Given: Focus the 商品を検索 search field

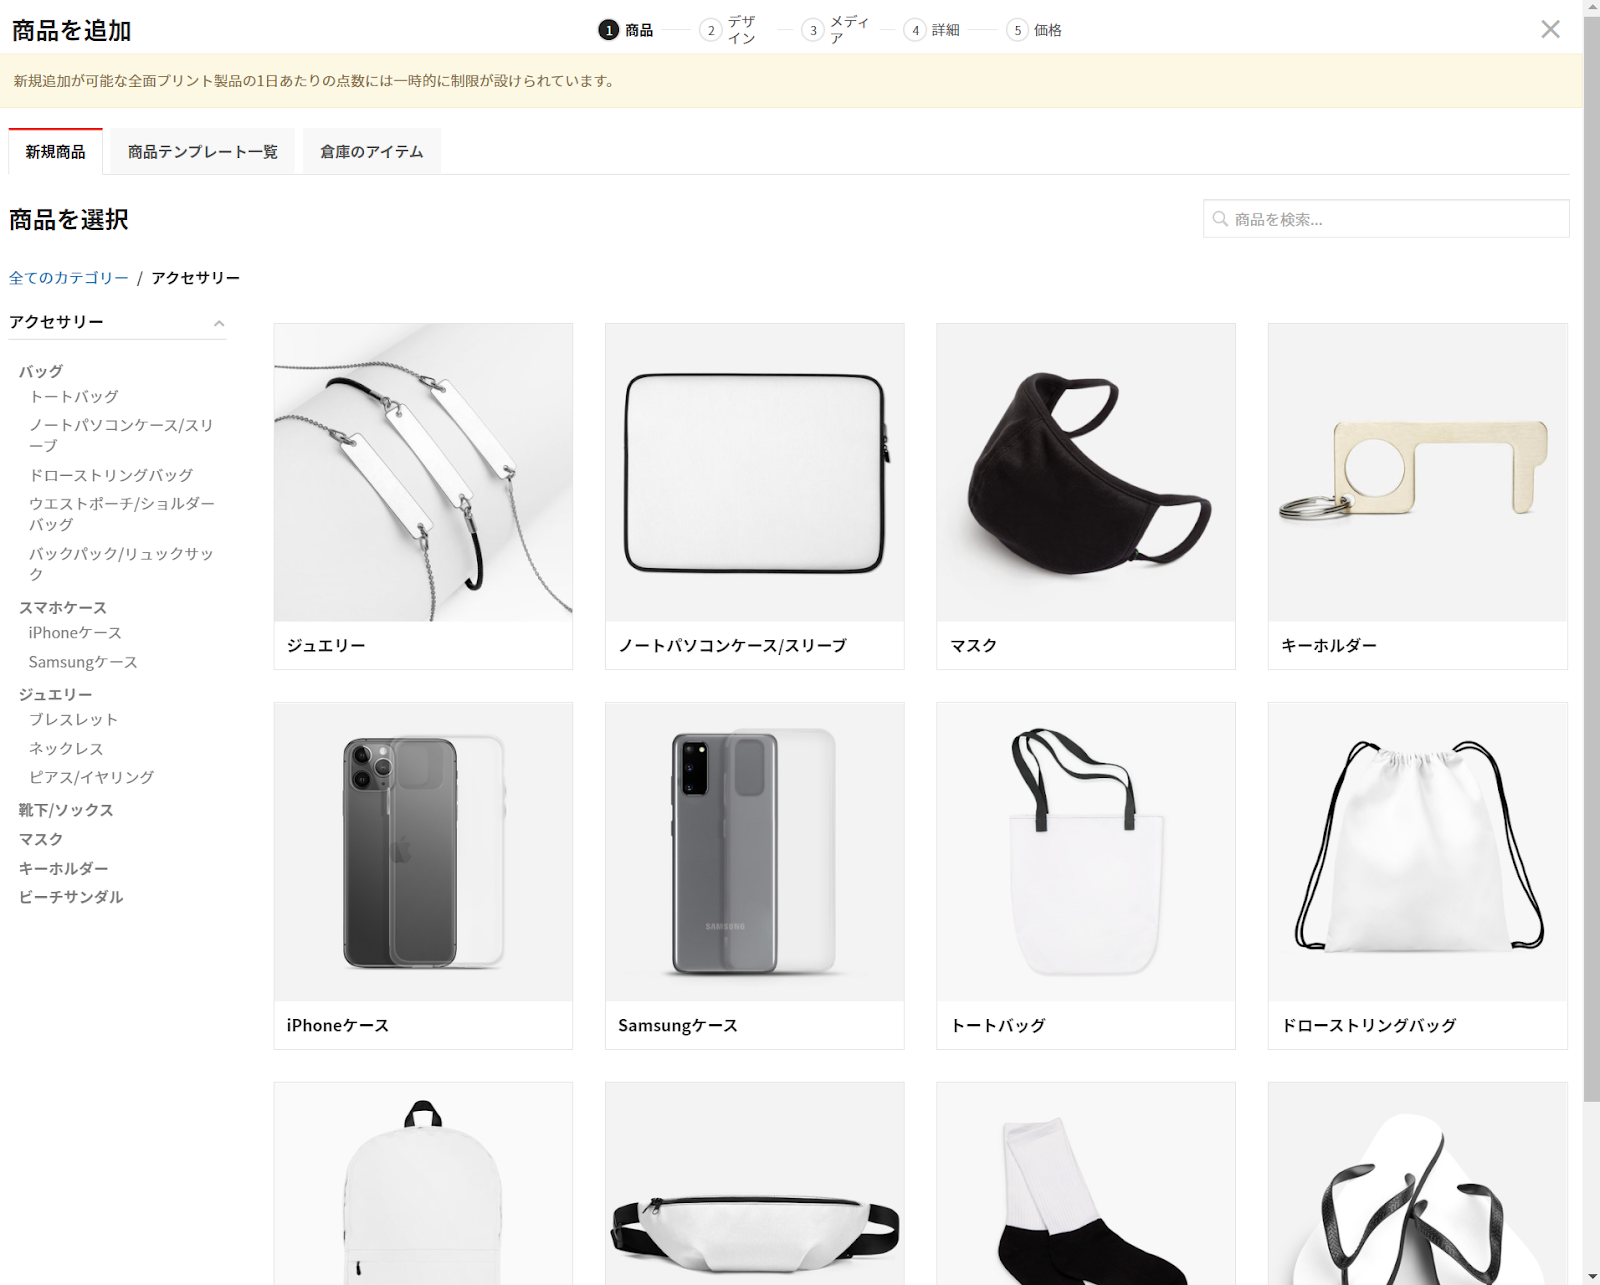Looking at the screenshot, I should (1386, 219).
